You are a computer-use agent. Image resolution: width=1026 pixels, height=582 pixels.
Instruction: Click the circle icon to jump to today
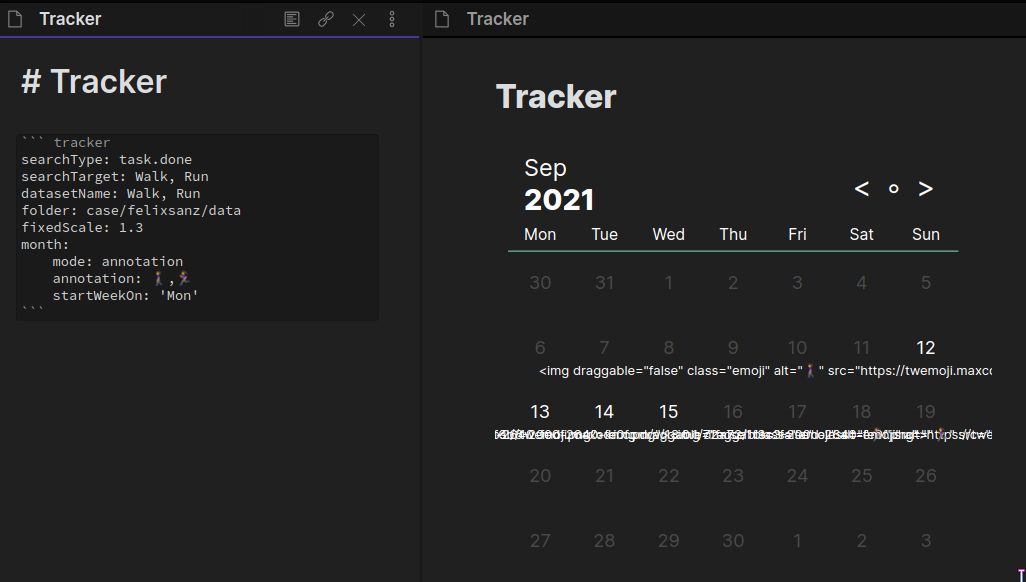[x=893, y=189]
